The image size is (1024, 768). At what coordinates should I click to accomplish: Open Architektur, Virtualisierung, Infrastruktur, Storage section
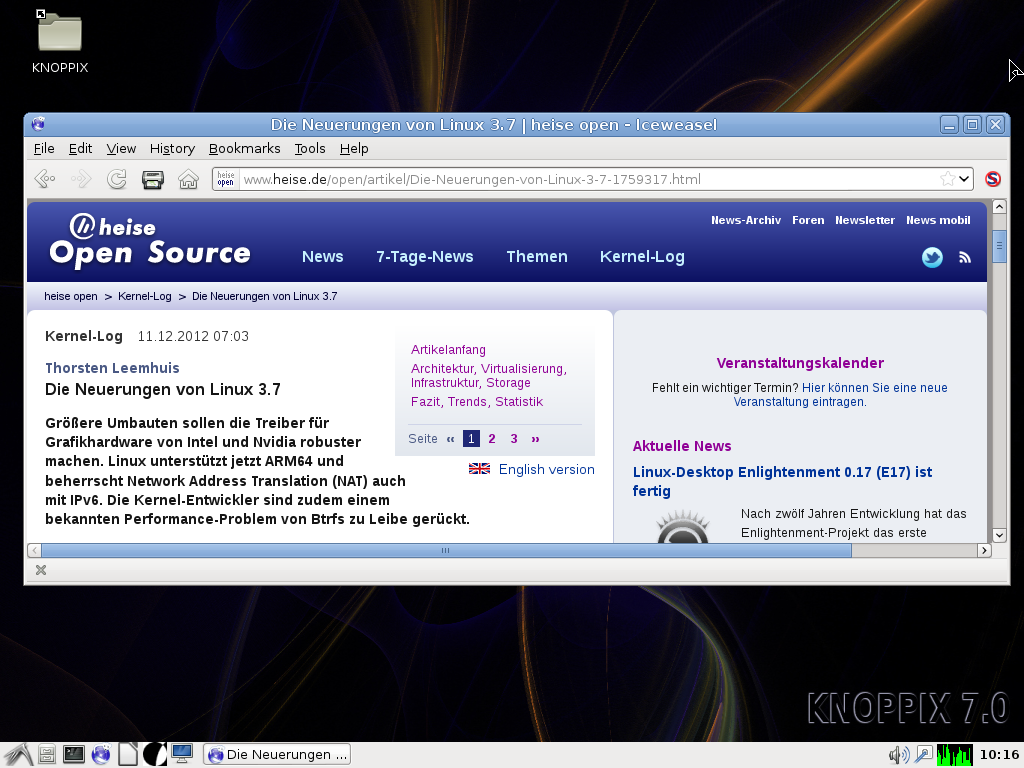[488, 376]
